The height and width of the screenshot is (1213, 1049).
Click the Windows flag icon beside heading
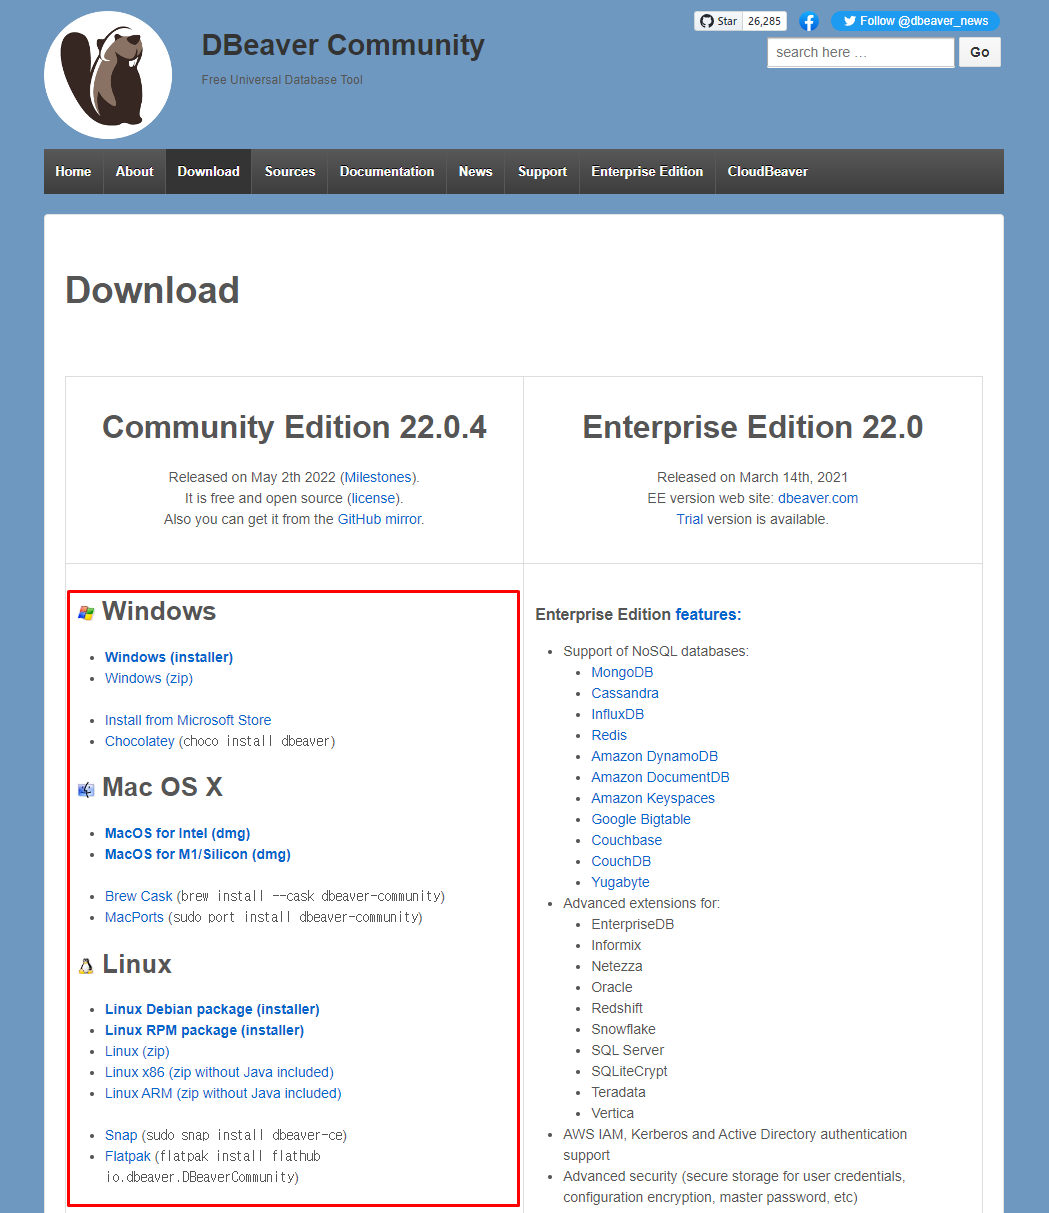87,612
